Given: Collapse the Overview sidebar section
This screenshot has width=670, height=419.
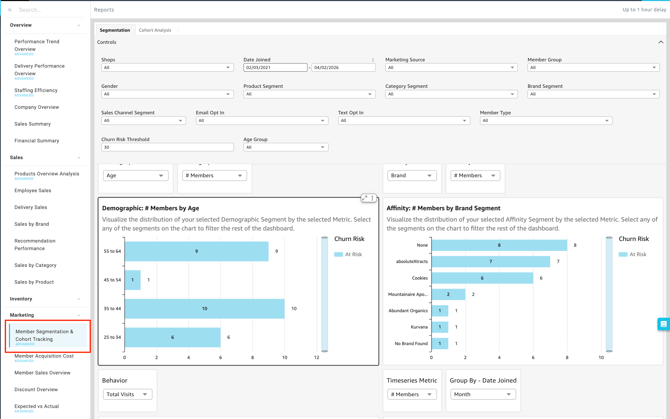Looking at the screenshot, I should point(79,25).
